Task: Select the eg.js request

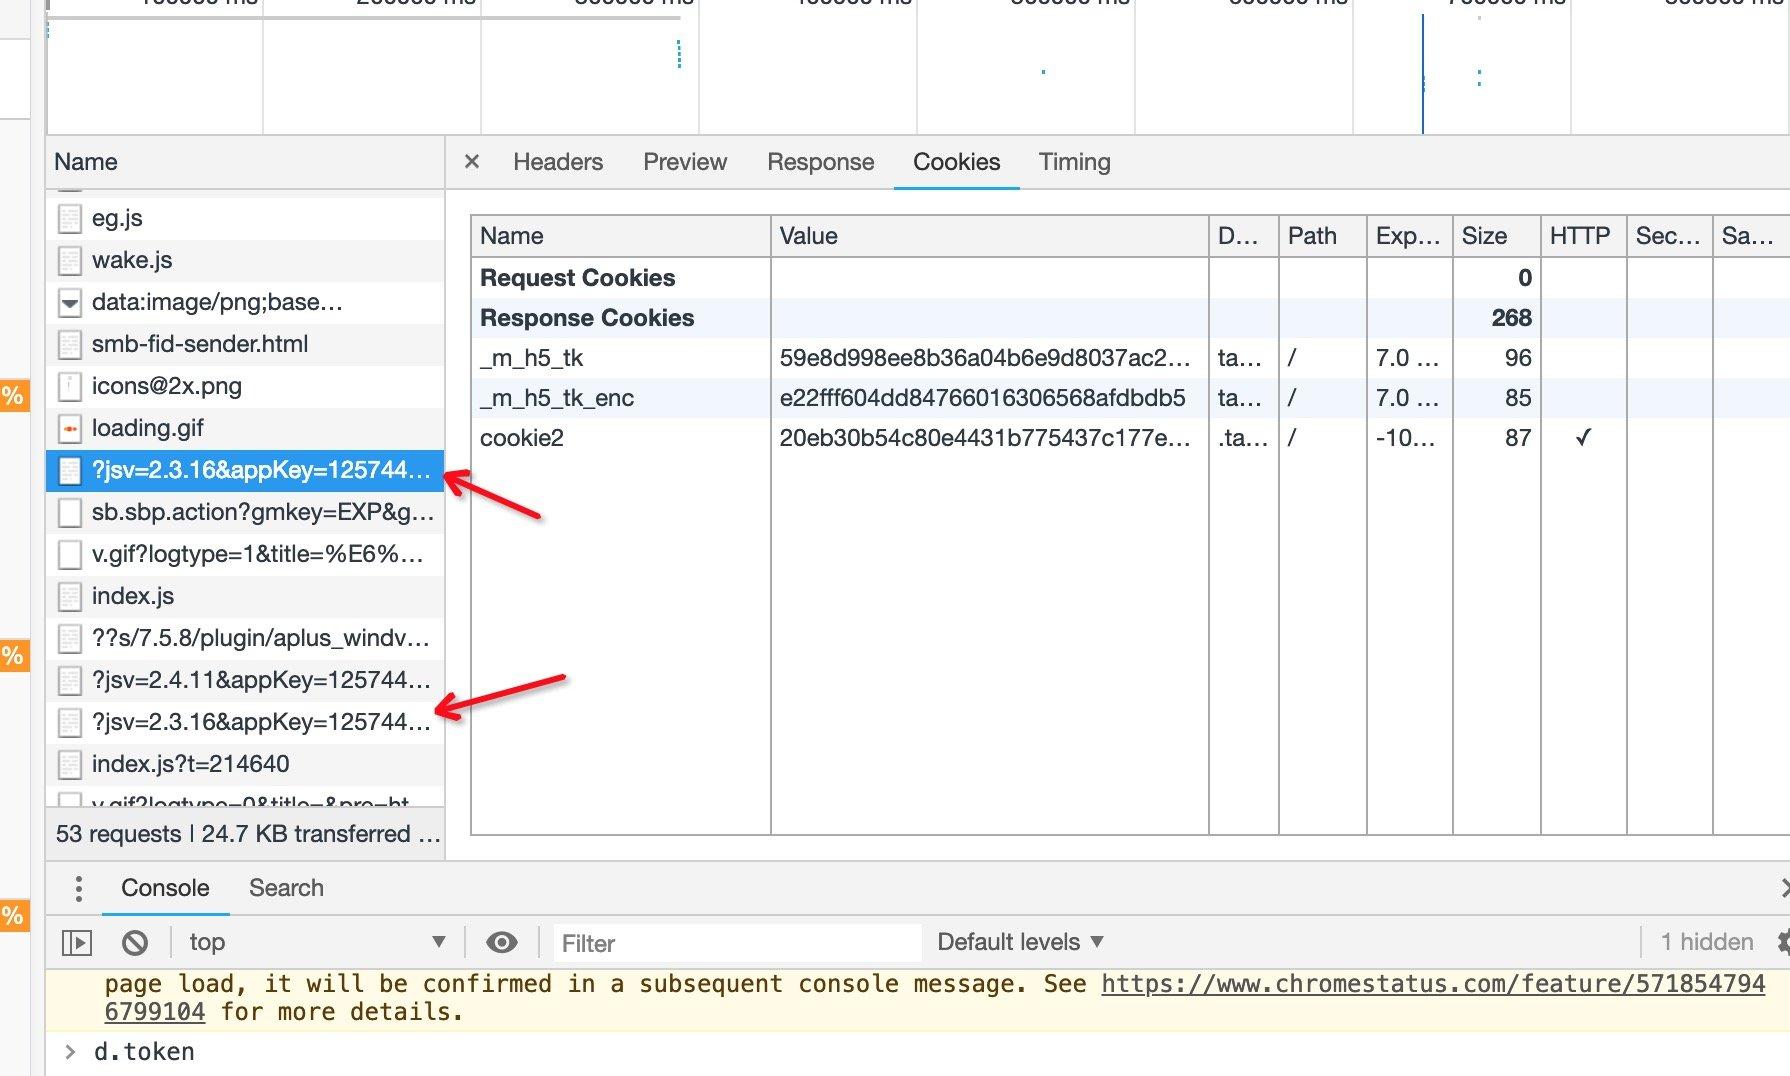Action: [245, 218]
